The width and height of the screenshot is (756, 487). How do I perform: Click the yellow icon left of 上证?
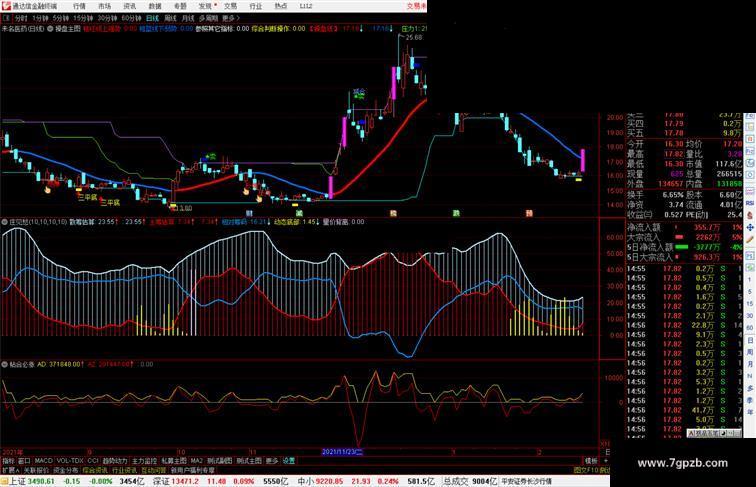tap(4, 481)
